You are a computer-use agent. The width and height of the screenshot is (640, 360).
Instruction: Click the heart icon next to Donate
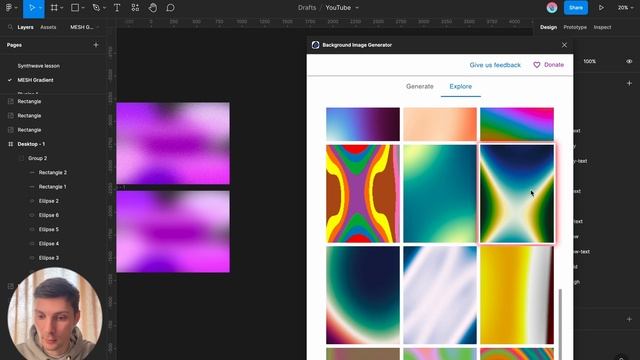coord(537,65)
